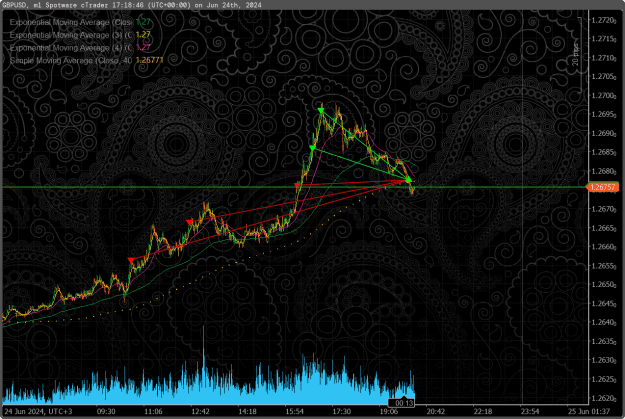Select the red sell marker near 1.2655
625x419 pixels.
pos(131,260)
